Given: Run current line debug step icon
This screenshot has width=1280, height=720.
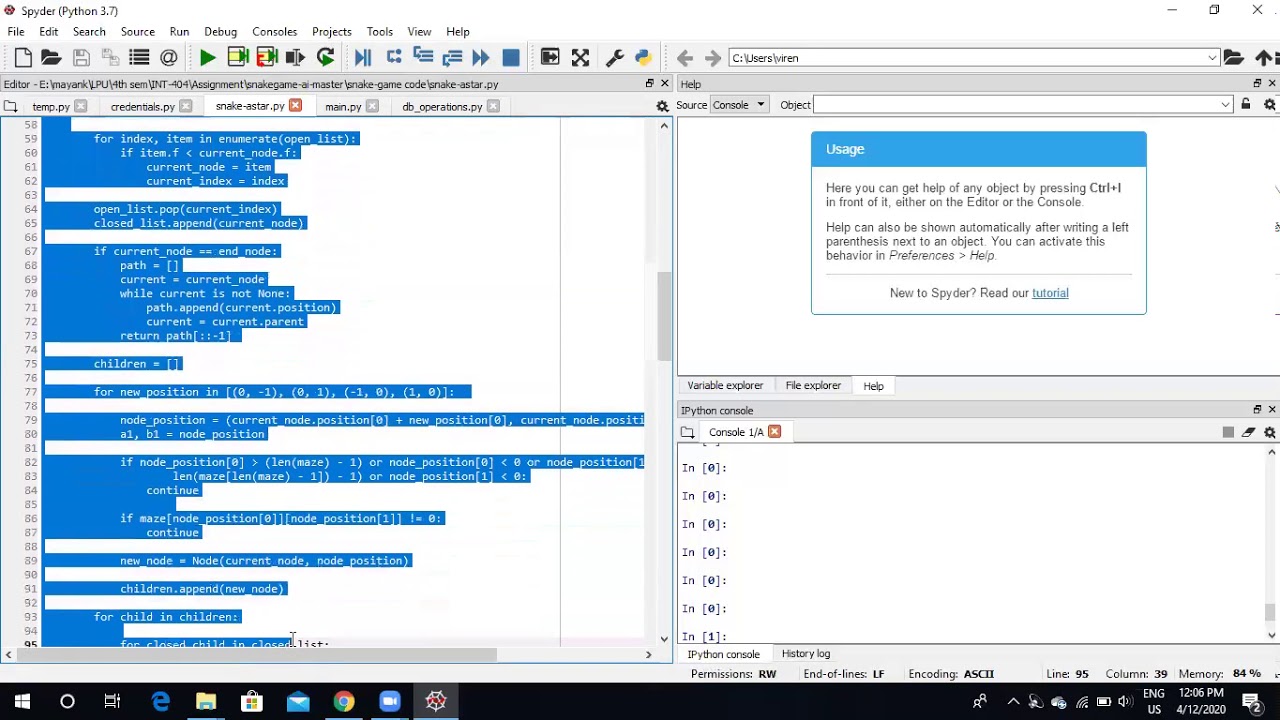Looking at the screenshot, I should pos(394,58).
